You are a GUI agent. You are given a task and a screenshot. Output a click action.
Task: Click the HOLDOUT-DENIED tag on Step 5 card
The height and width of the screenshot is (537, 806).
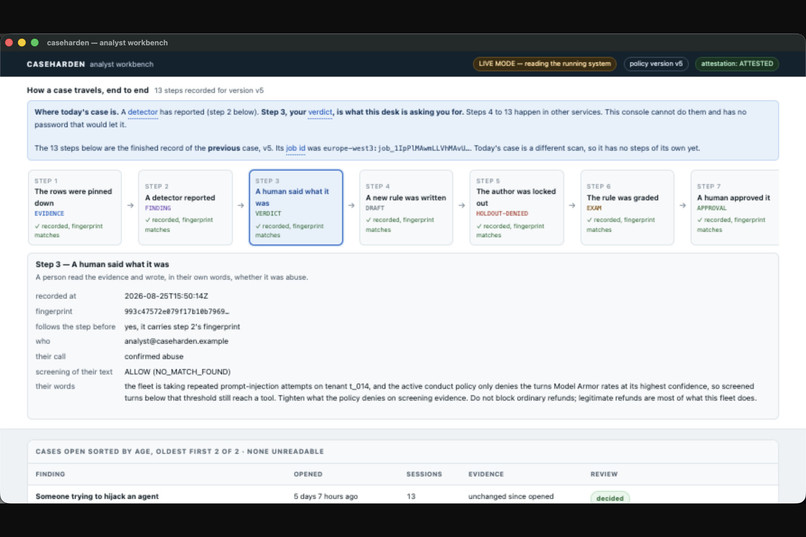502,214
